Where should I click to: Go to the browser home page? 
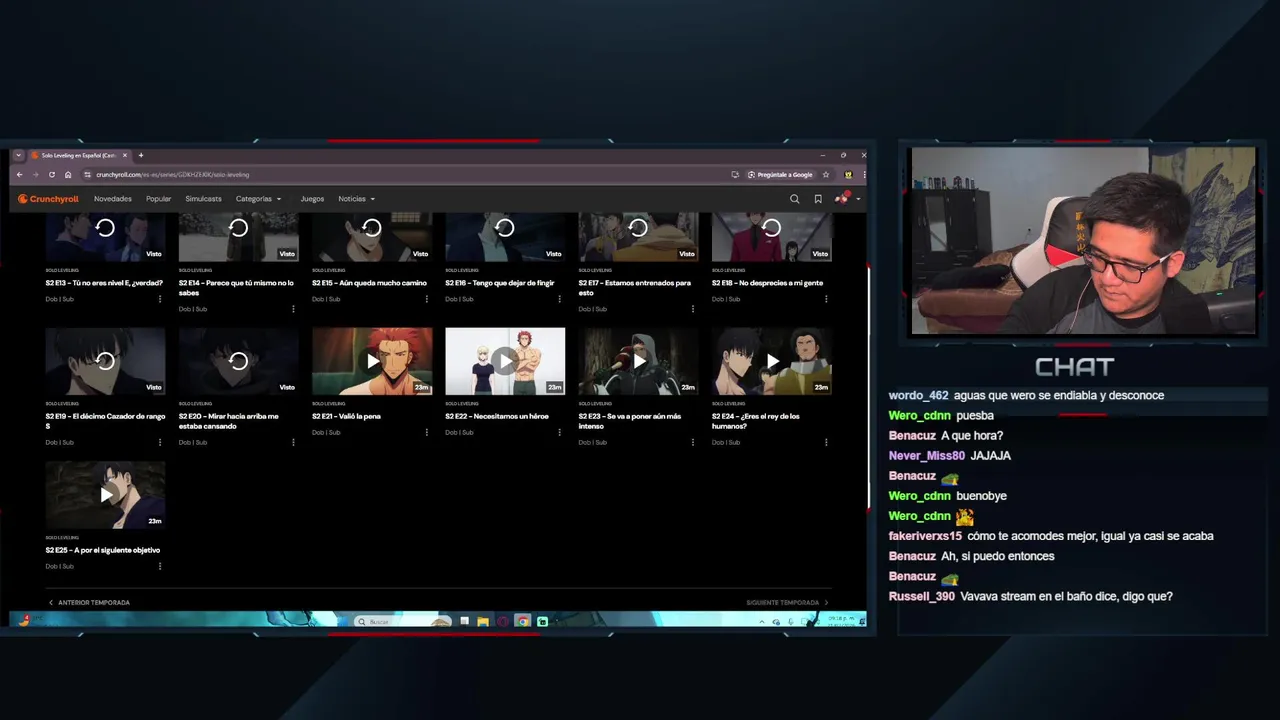click(x=68, y=175)
